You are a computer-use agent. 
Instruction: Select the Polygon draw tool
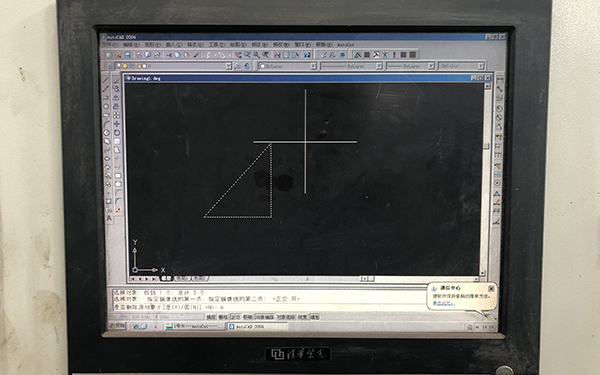tap(106, 106)
